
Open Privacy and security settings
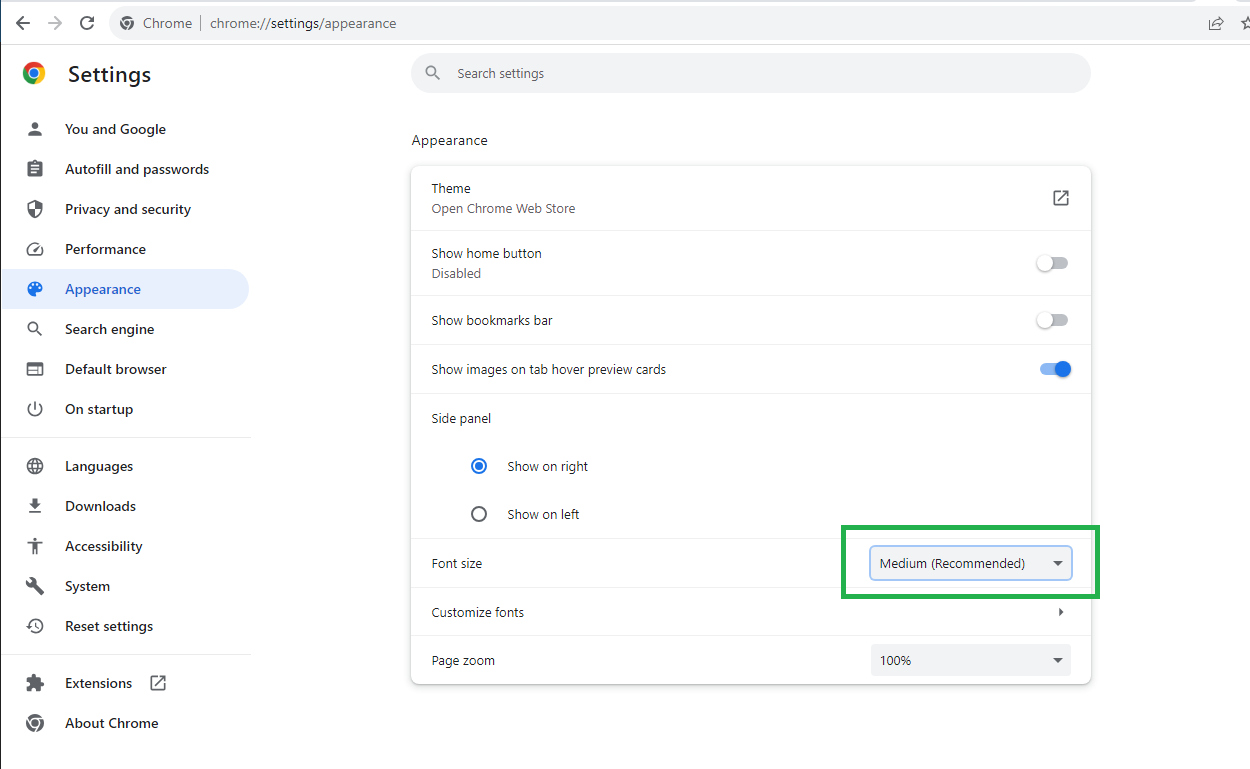128,208
